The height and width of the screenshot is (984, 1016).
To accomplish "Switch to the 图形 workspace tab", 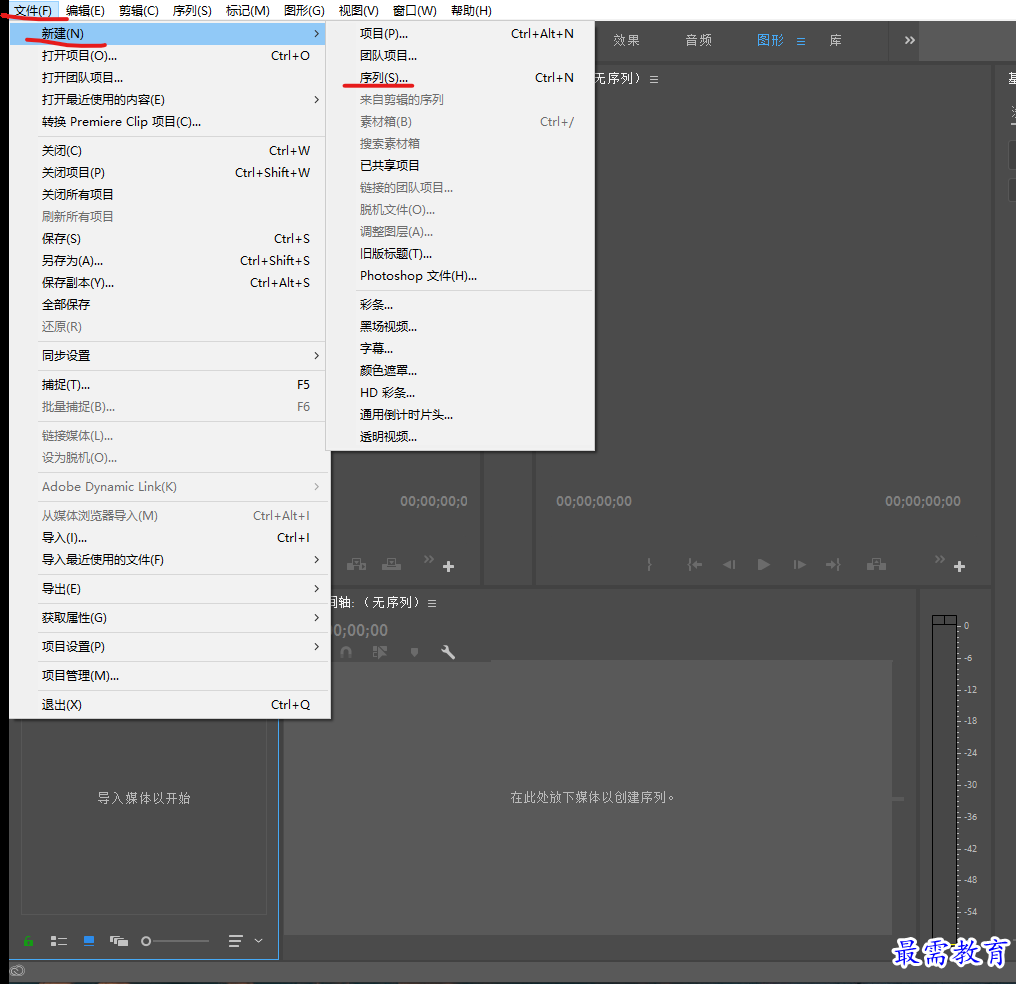I will [770, 40].
